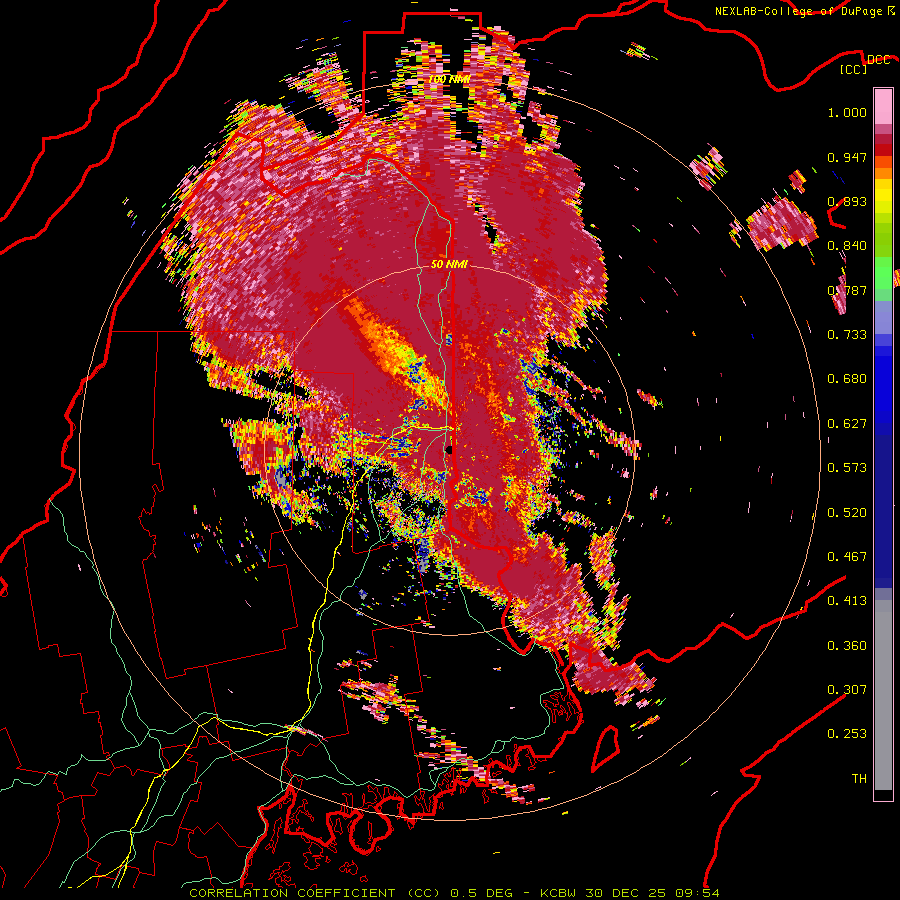The image size is (900, 900).
Task: Click the 0.520 color scale value
Action: (x=847, y=513)
